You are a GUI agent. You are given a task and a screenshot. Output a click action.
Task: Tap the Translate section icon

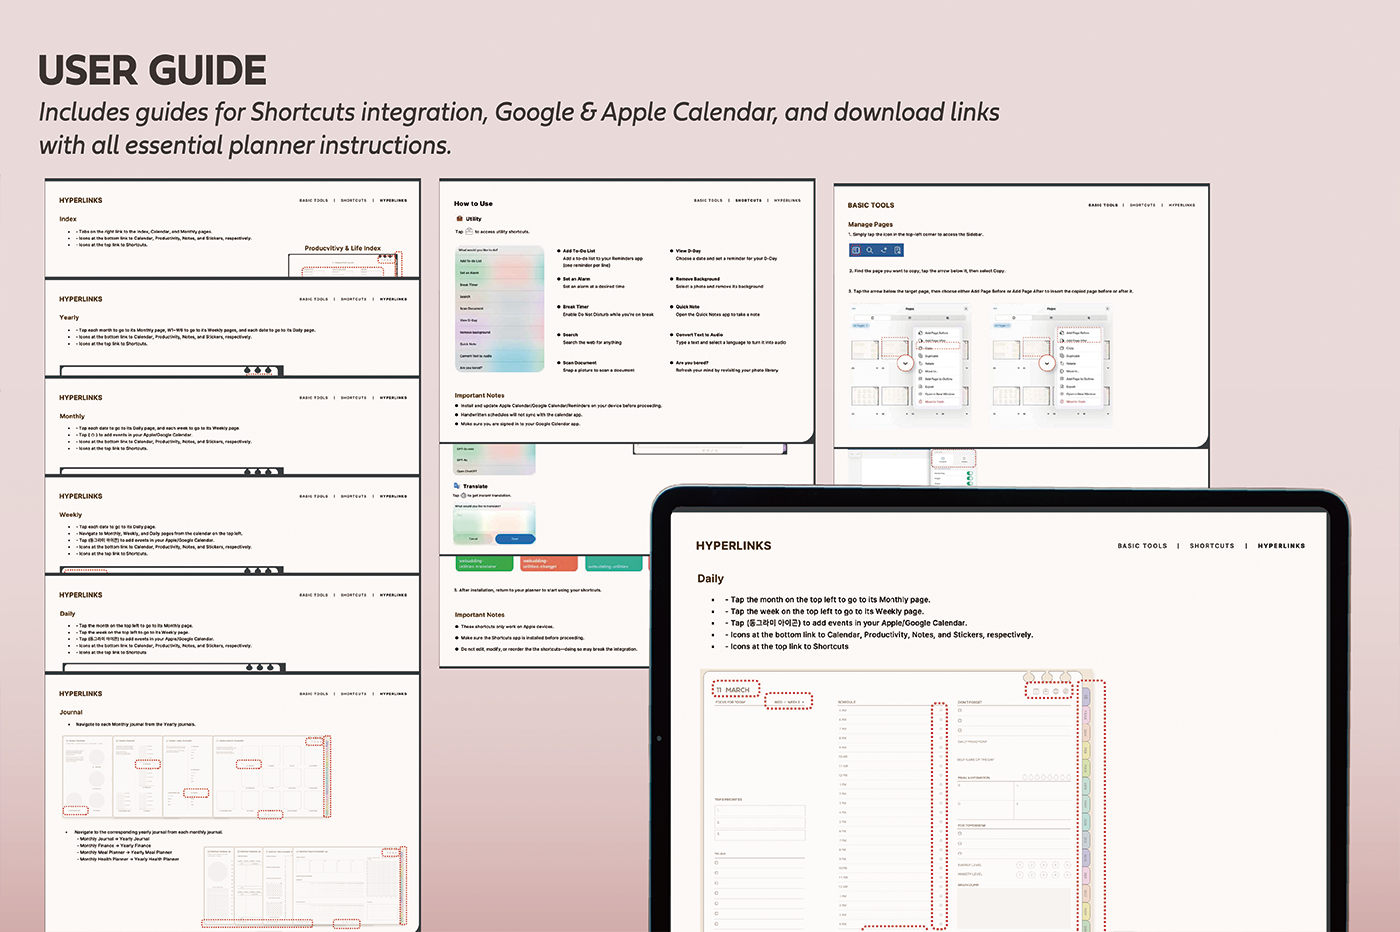457,486
